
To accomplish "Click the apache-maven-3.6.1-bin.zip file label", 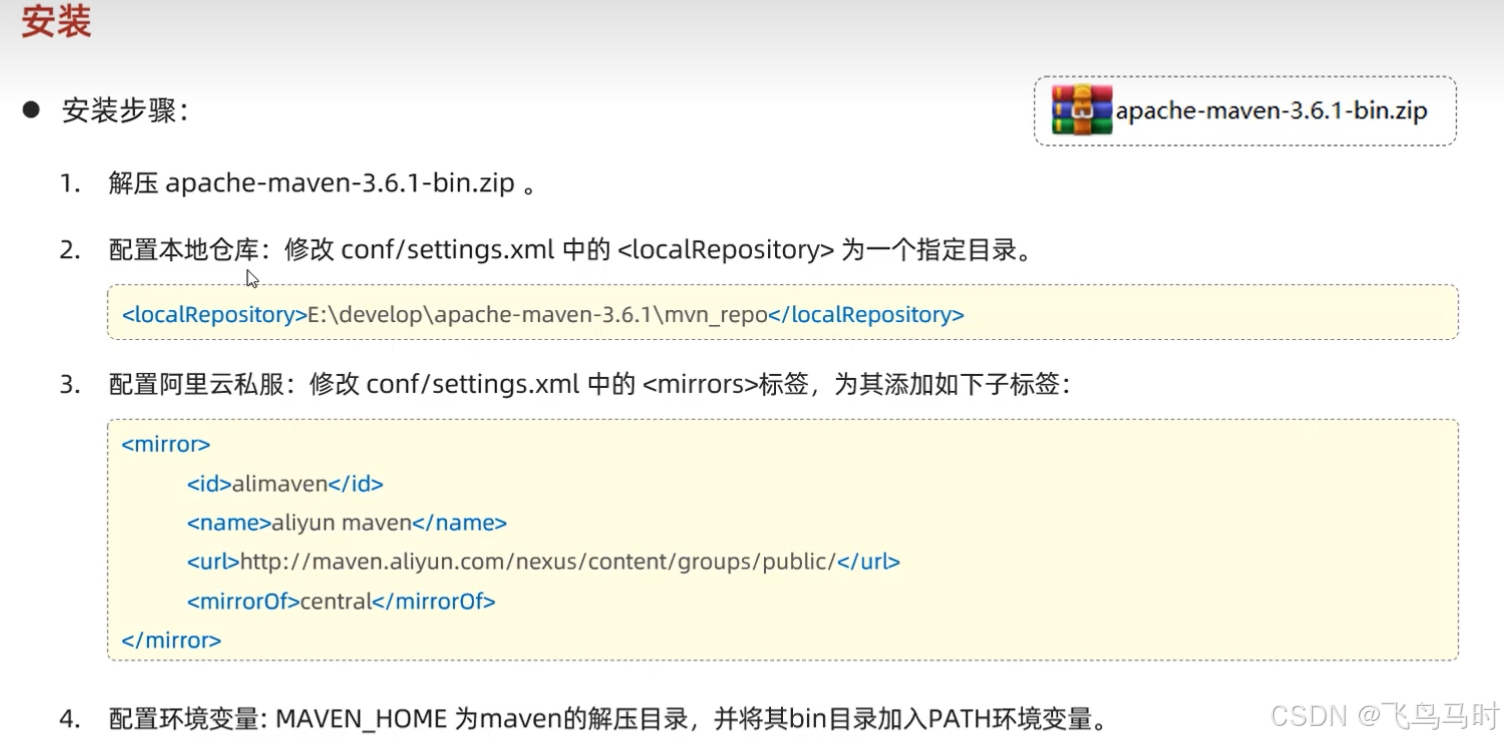I will [1271, 111].
